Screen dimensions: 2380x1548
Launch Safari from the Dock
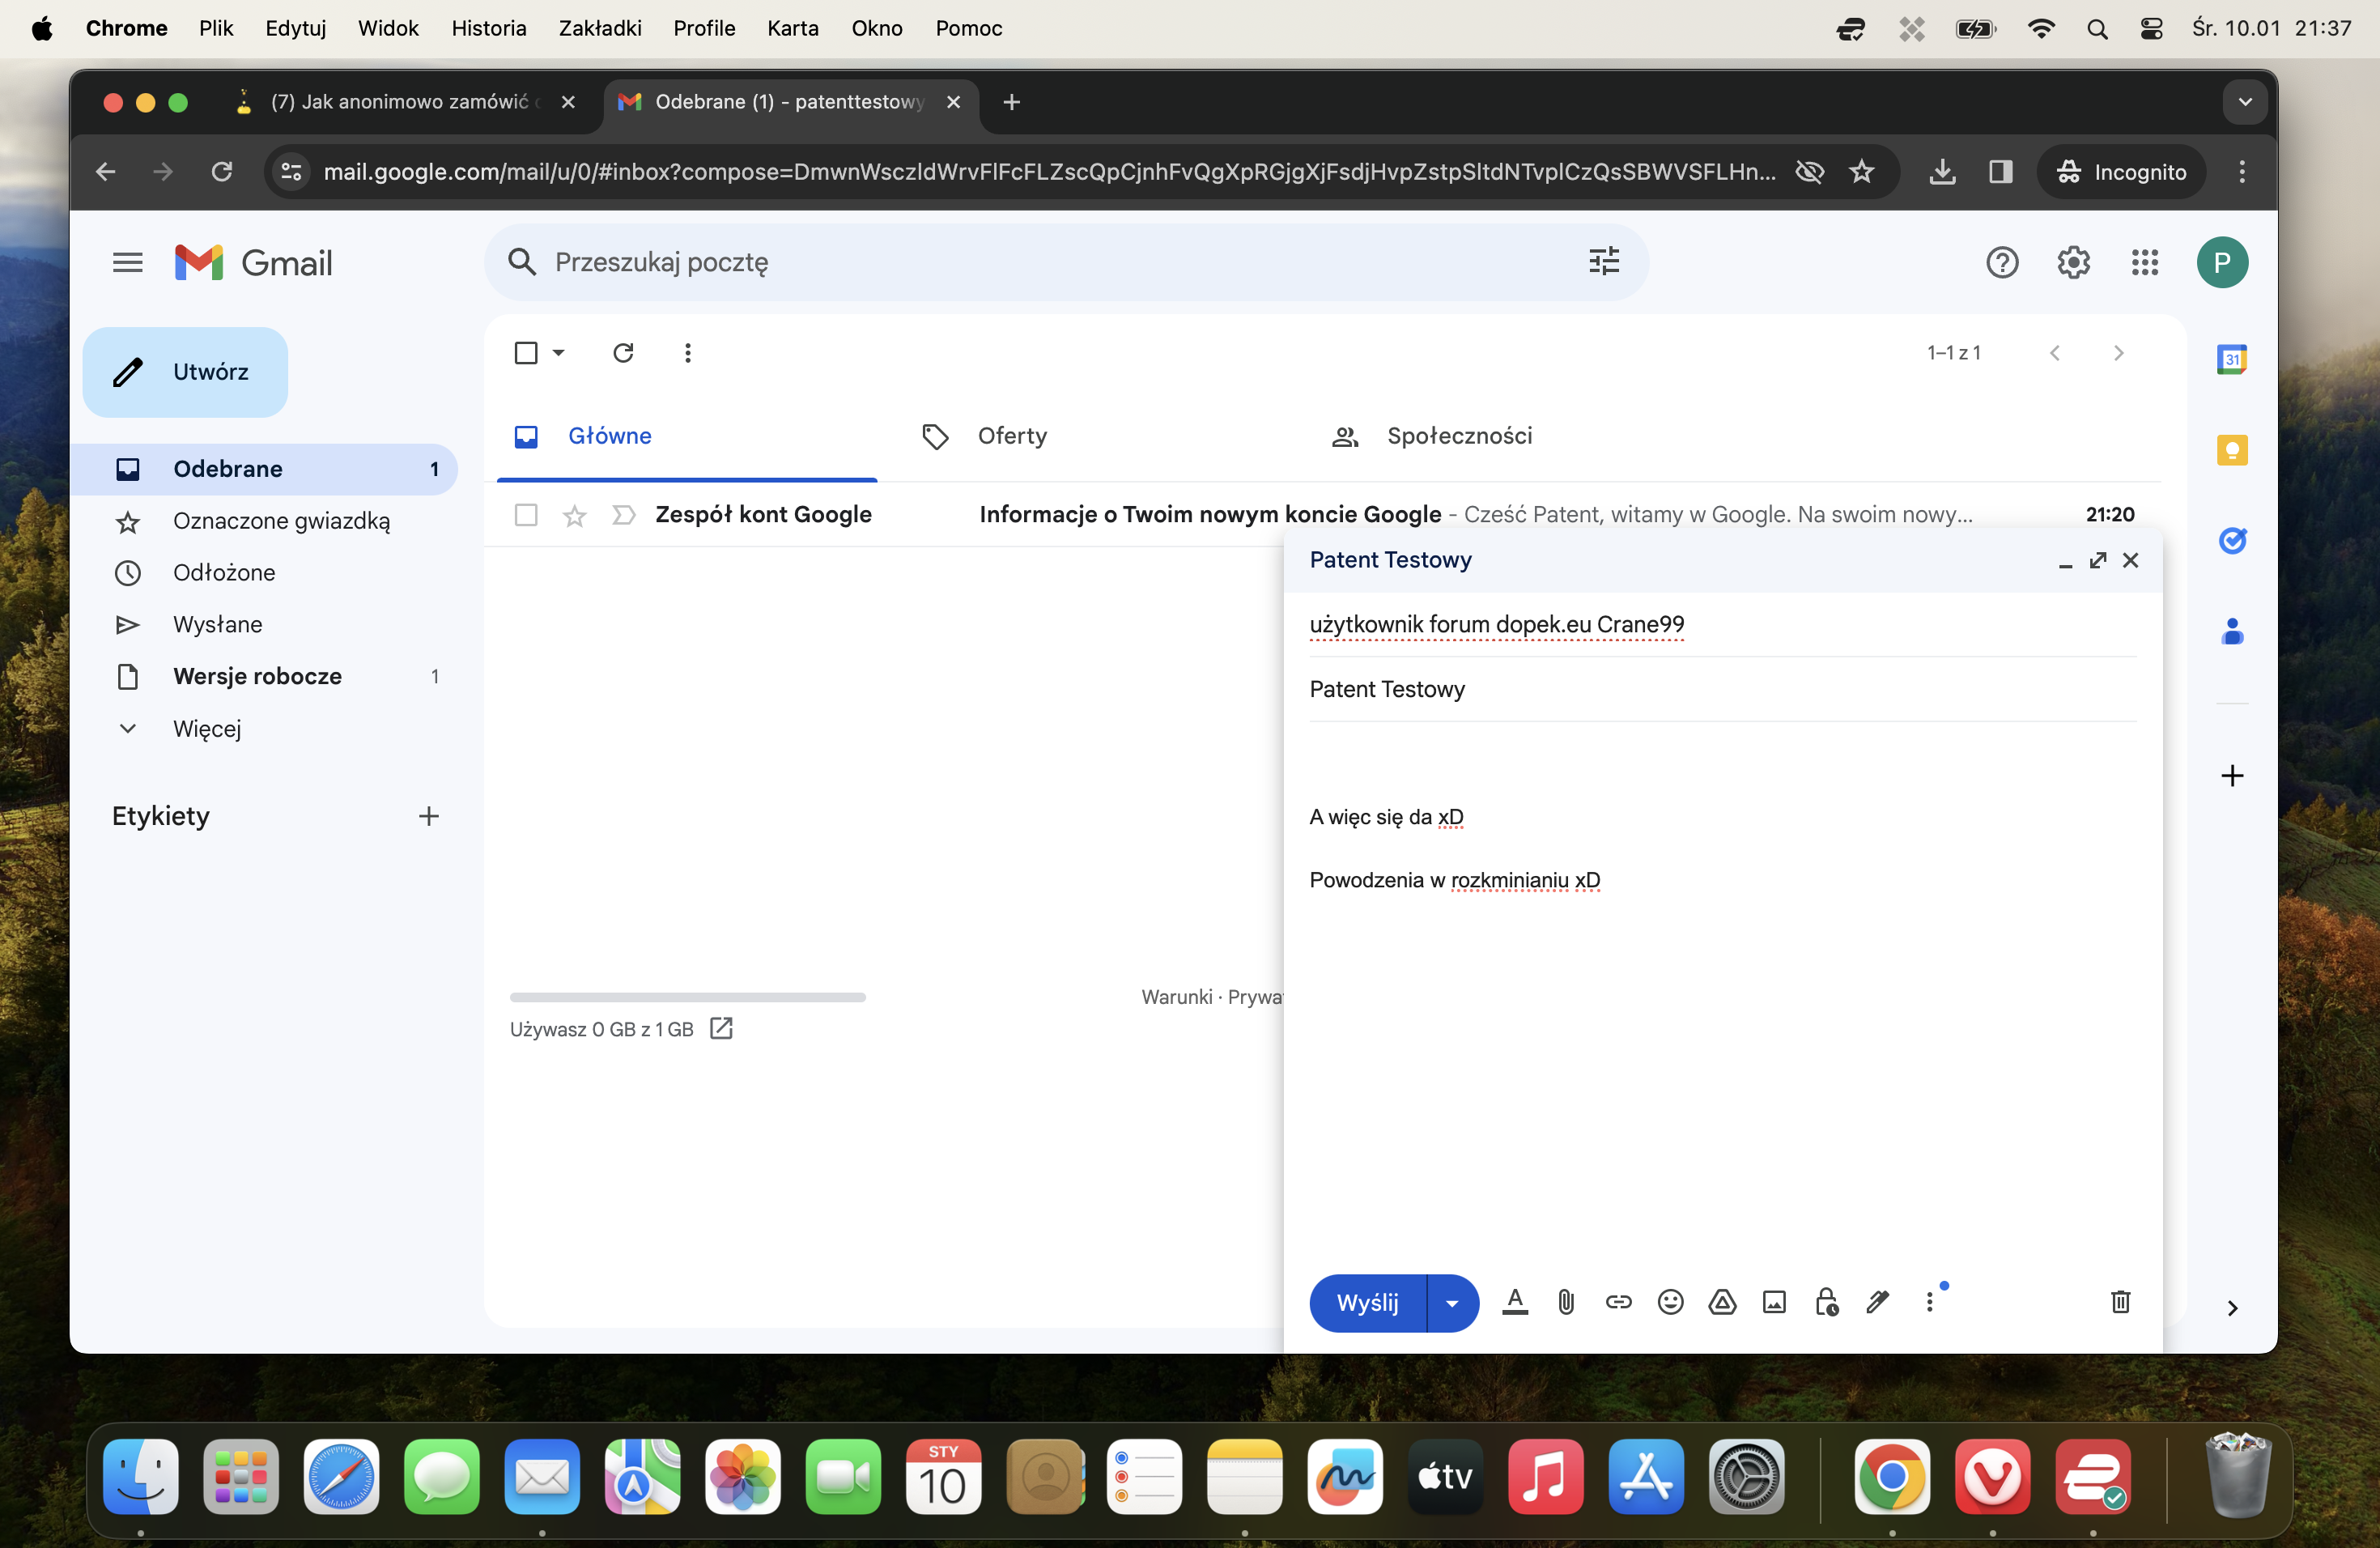(341, 1477)
